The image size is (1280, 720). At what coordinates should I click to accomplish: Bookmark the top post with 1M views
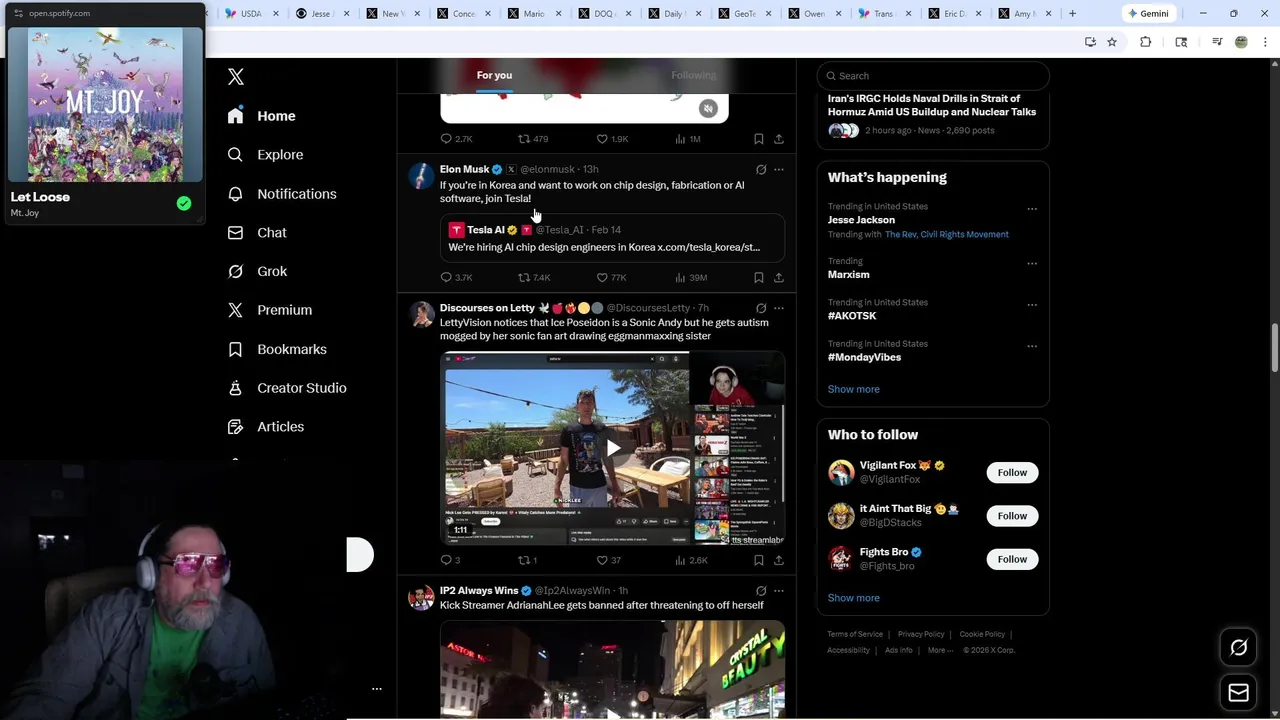[759, 139]
